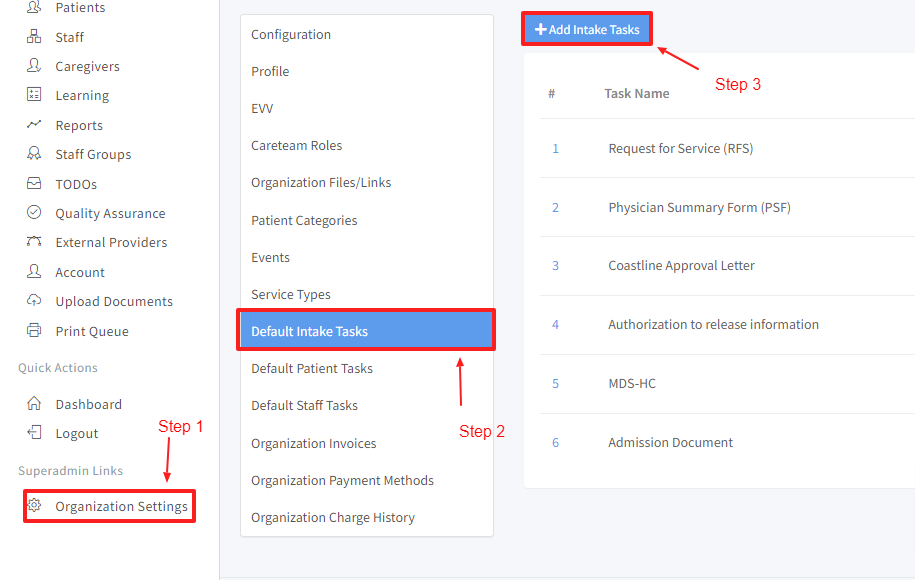Open the External Providers sidebar link
915x580 pixels.
111,243
